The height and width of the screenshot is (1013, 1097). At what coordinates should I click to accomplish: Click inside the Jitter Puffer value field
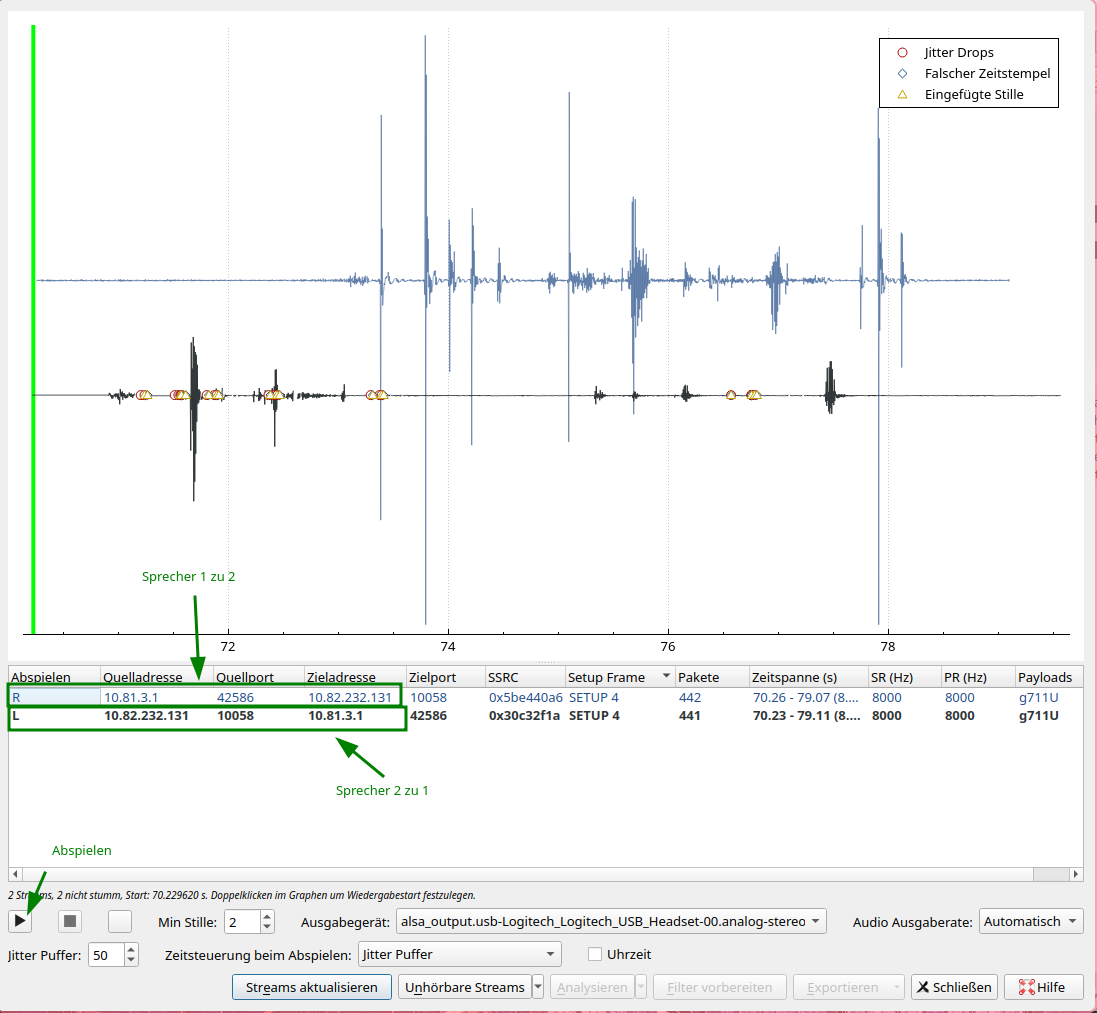click(105, 955)
